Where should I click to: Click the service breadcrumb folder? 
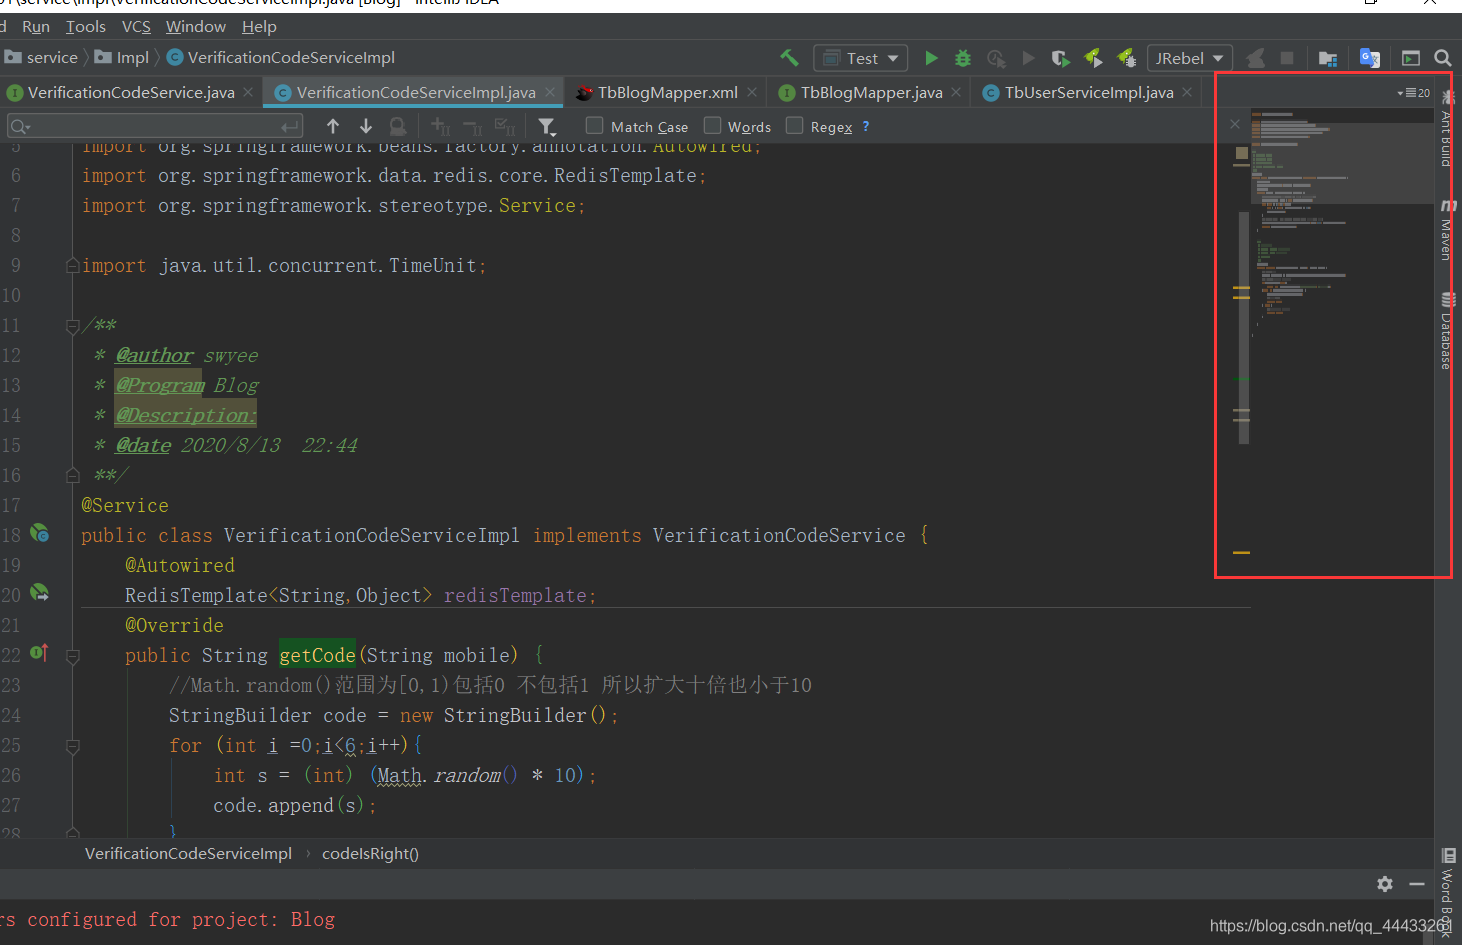click(x=41, y=57)
